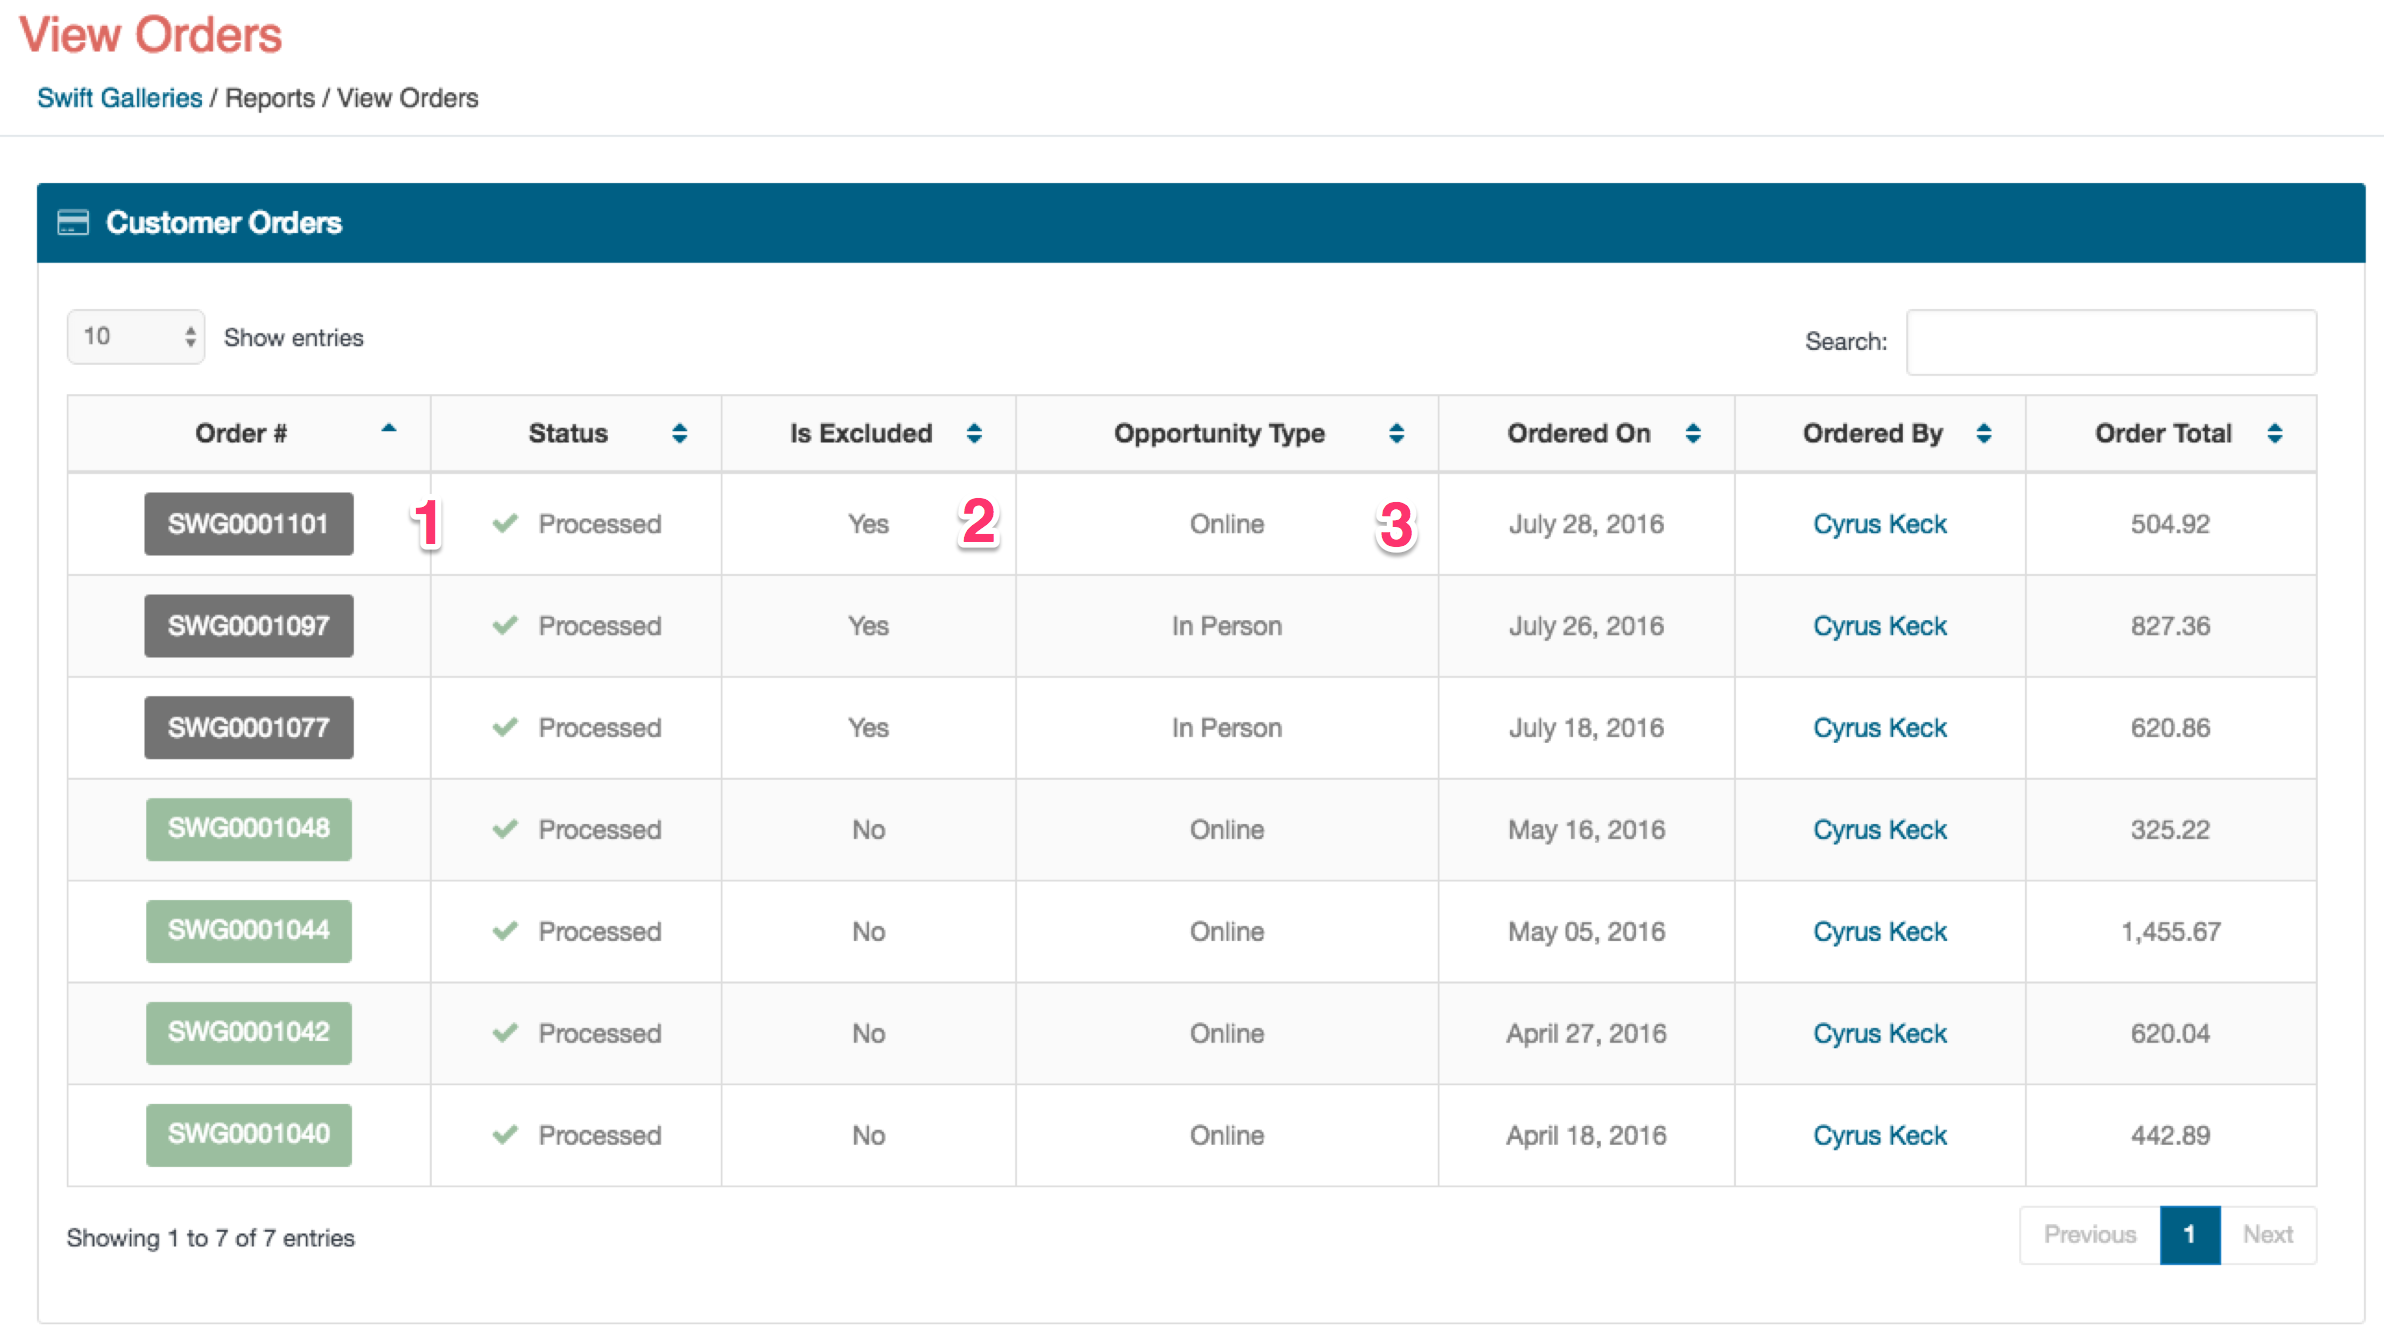The height and width of the screenshot is (1344, 2384).
Task: Select the May 16, 2016 date cell
Action: click(x=1587, y=830)
